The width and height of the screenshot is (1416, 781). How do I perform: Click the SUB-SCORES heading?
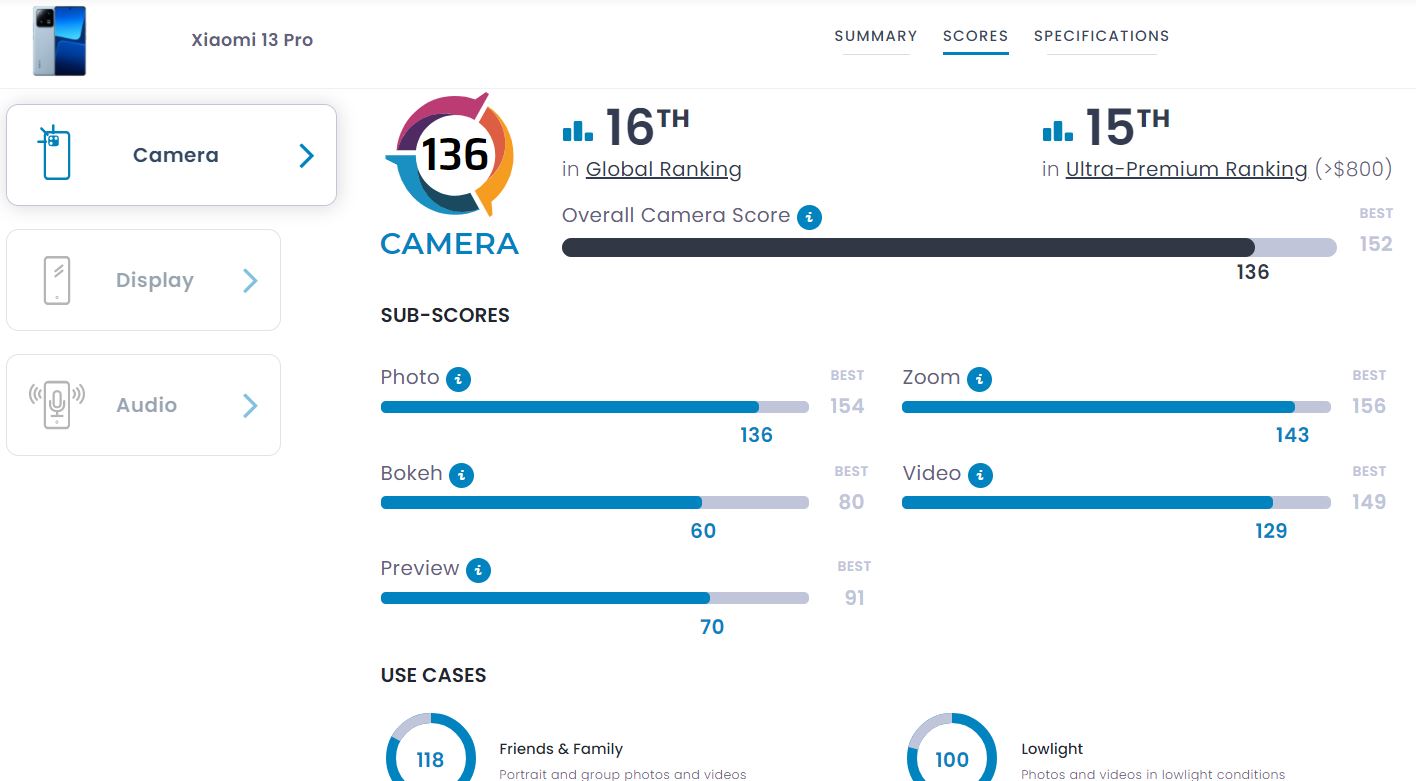click(x=445, y=315)
